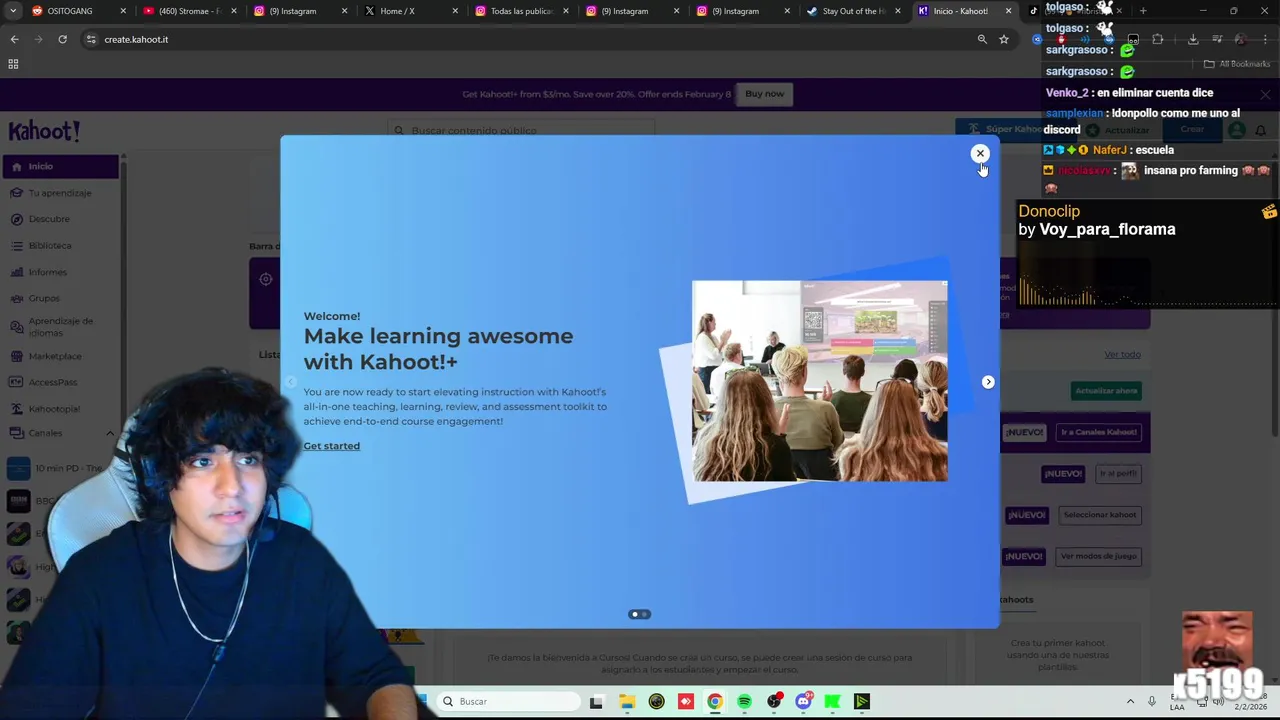Open File Explorer from the taskbar
The width and height of the screenshot is (1280, 720).
tap(627, 702)
